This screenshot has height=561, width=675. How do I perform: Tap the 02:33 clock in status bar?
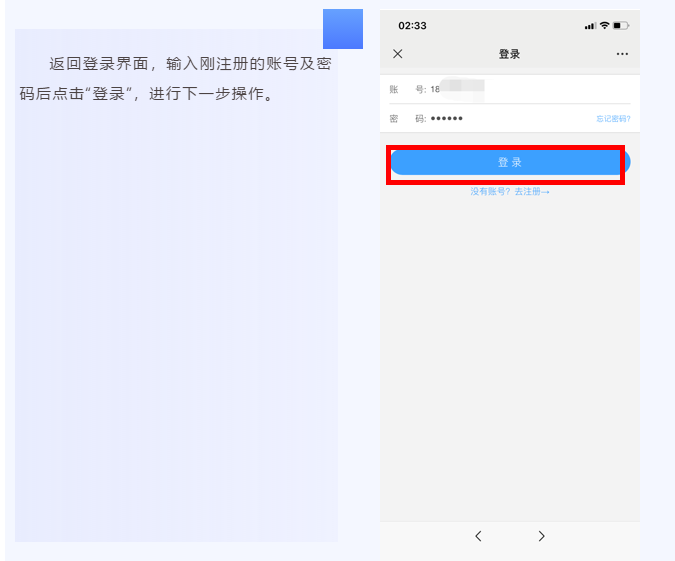point(412,26)
